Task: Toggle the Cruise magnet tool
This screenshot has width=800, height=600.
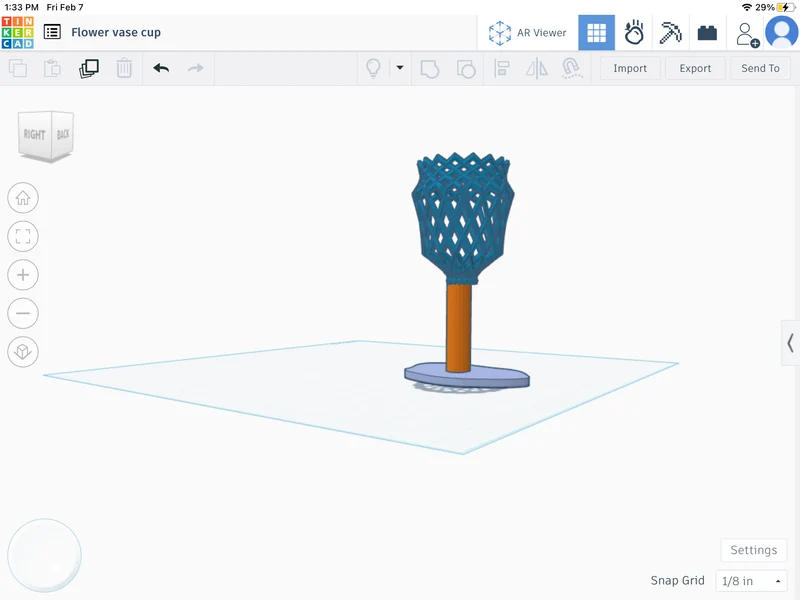Action: [571, 68]
